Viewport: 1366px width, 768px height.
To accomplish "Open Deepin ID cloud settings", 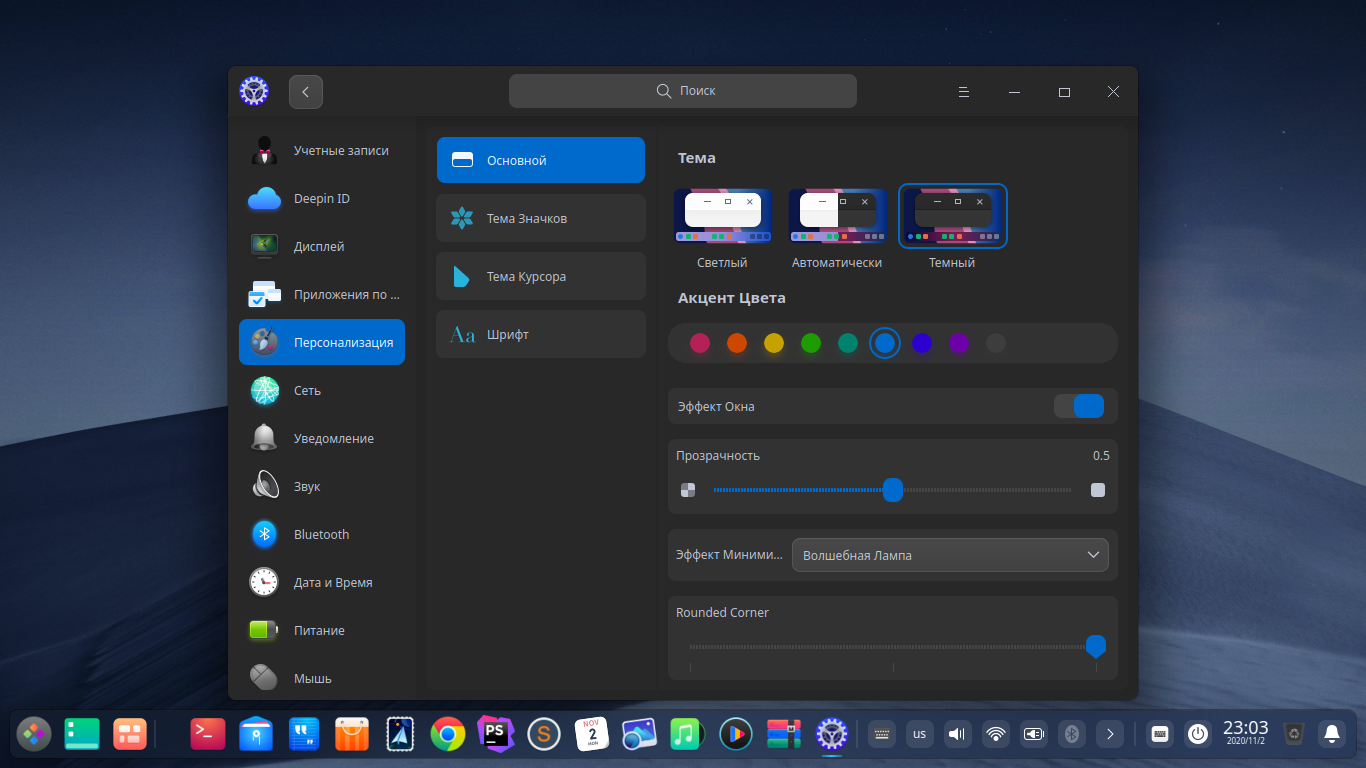I will tap(322, 199).
